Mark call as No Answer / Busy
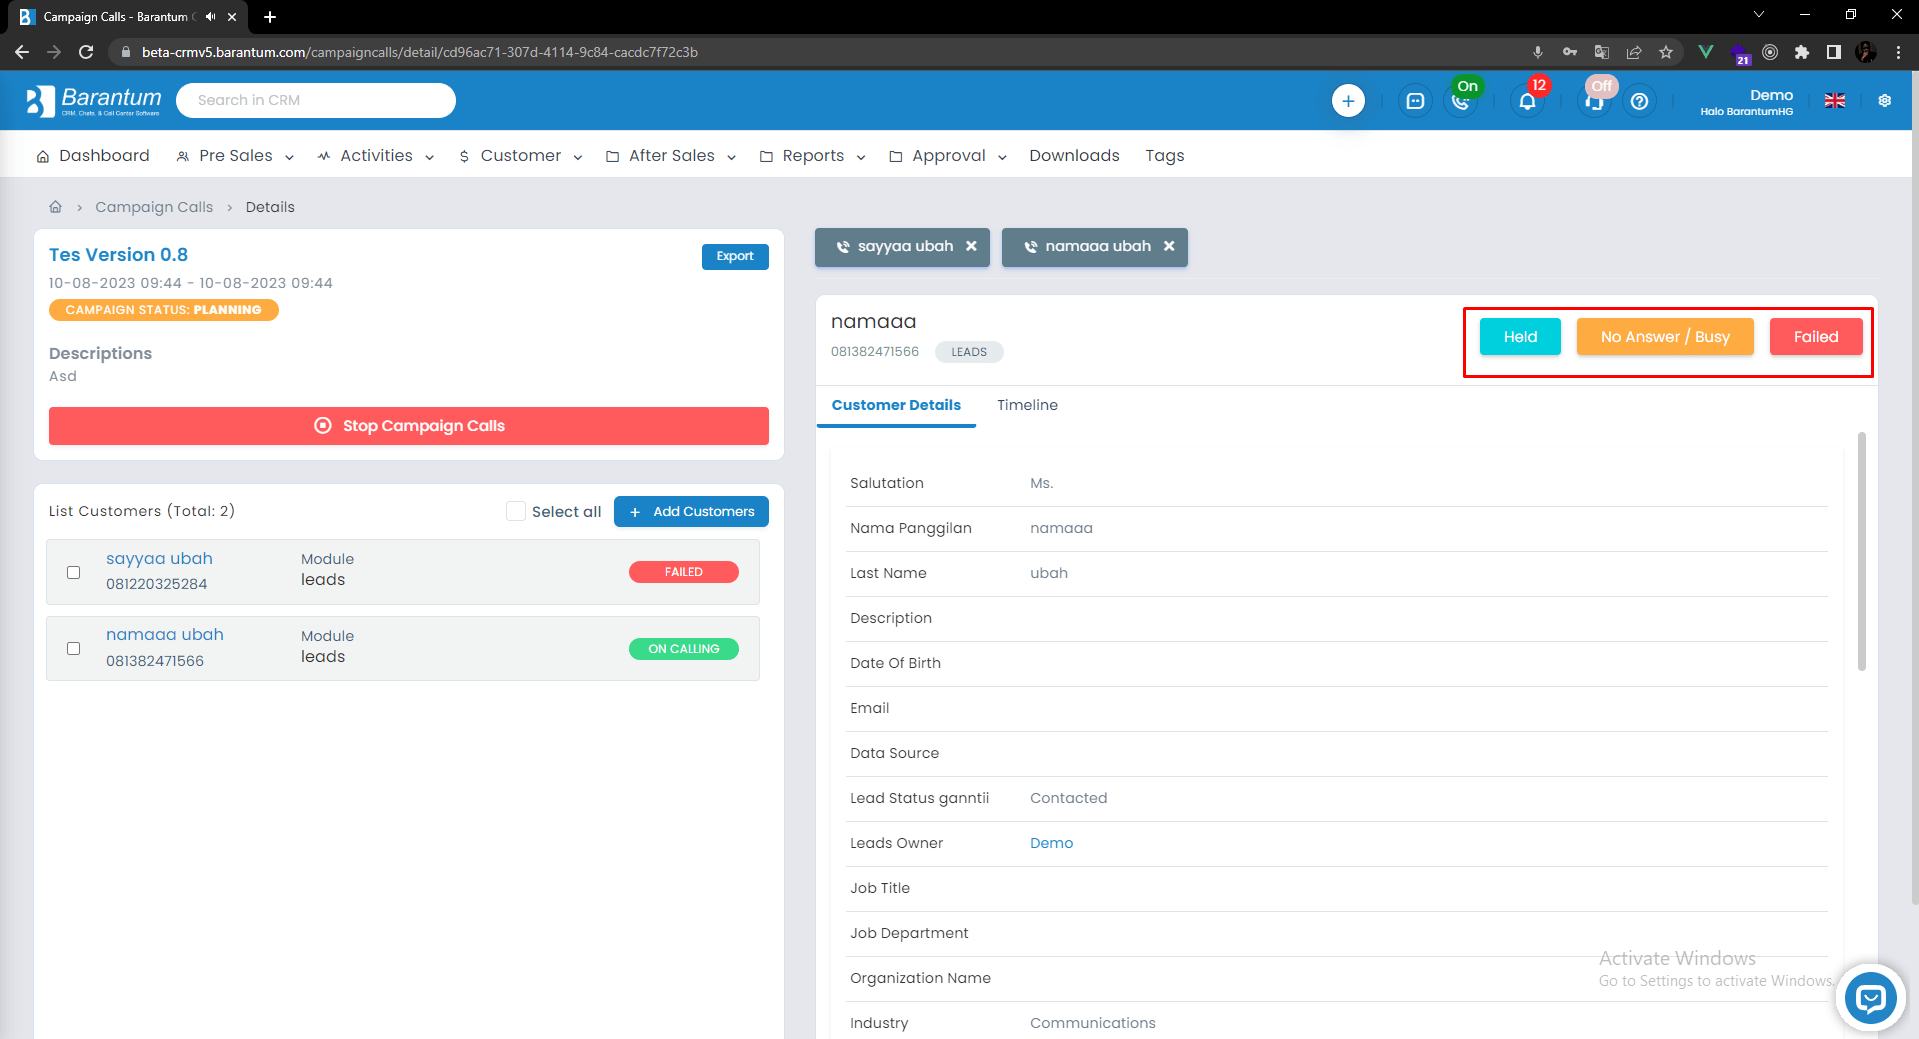The height and width of the screenshot is (1039, 1919). click(1664, 337)
